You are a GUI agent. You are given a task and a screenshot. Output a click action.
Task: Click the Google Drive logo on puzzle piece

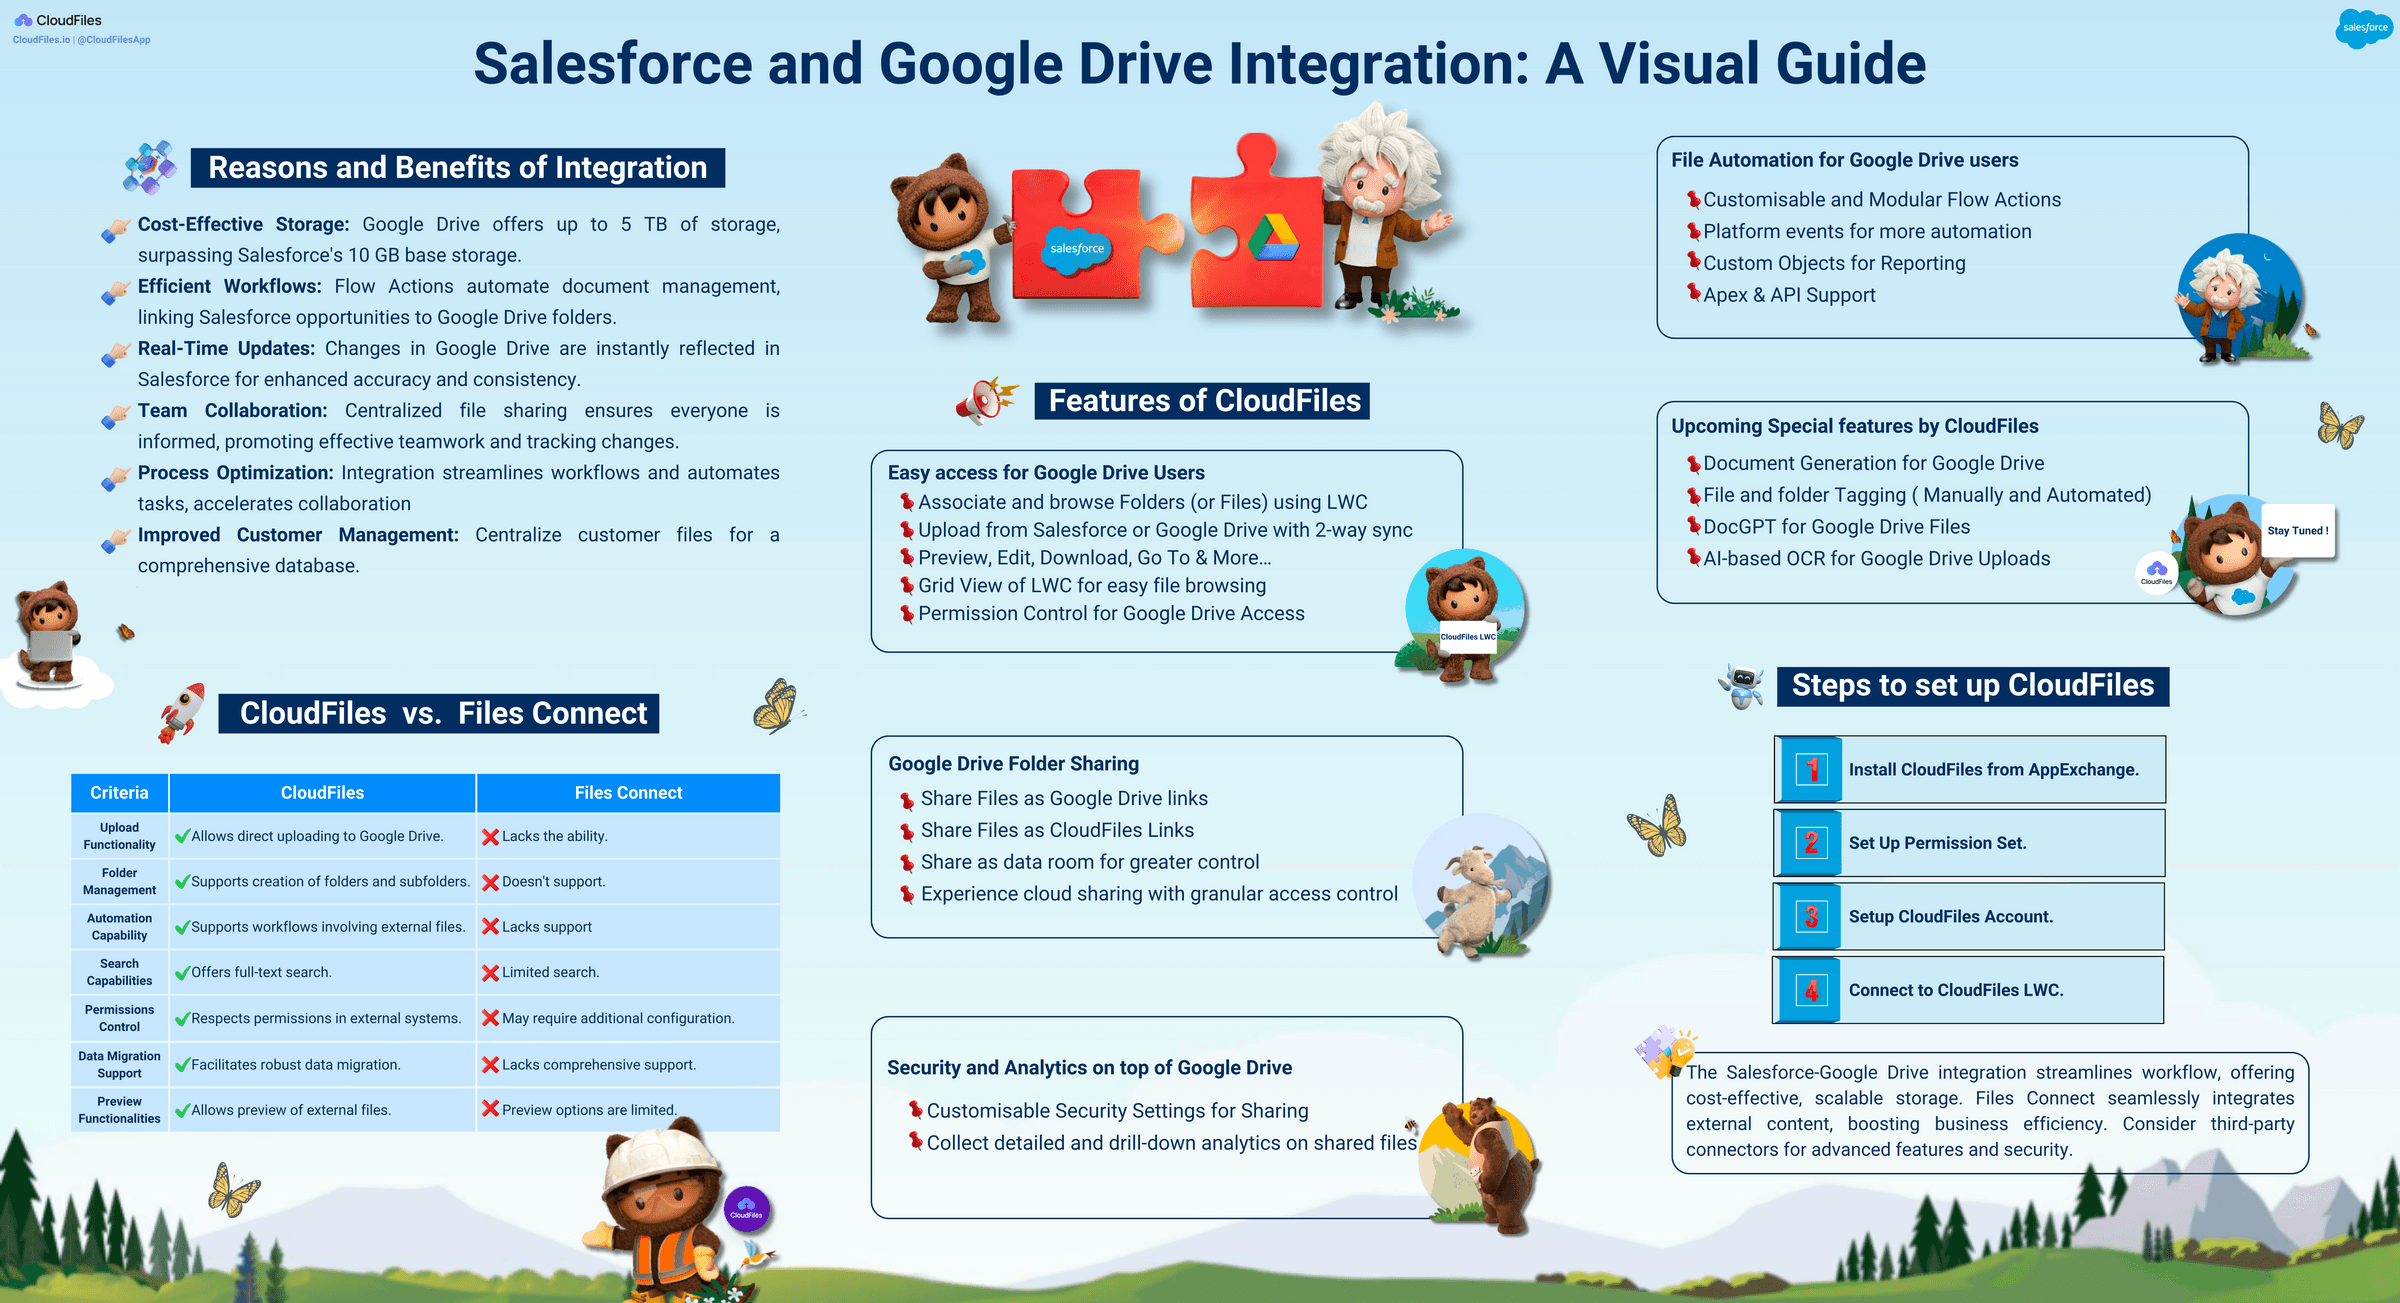[1272, 238]
